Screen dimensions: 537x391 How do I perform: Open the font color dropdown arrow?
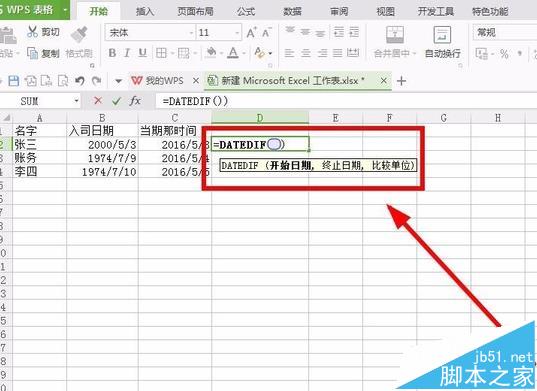(244, 53)
